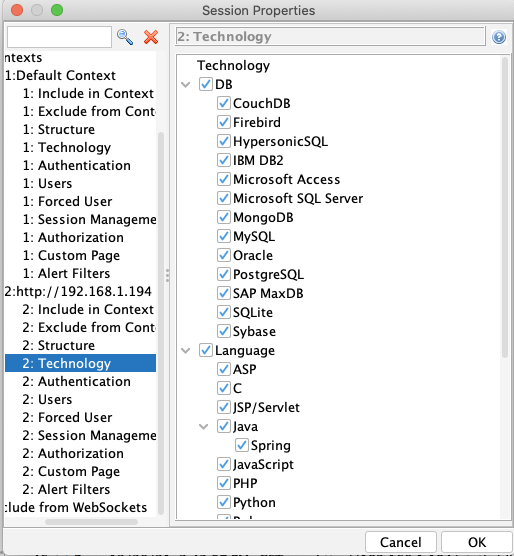Toggle MongoDB checkbox
This screenshot has height=556, width=514.
click(x=224, y=217)
